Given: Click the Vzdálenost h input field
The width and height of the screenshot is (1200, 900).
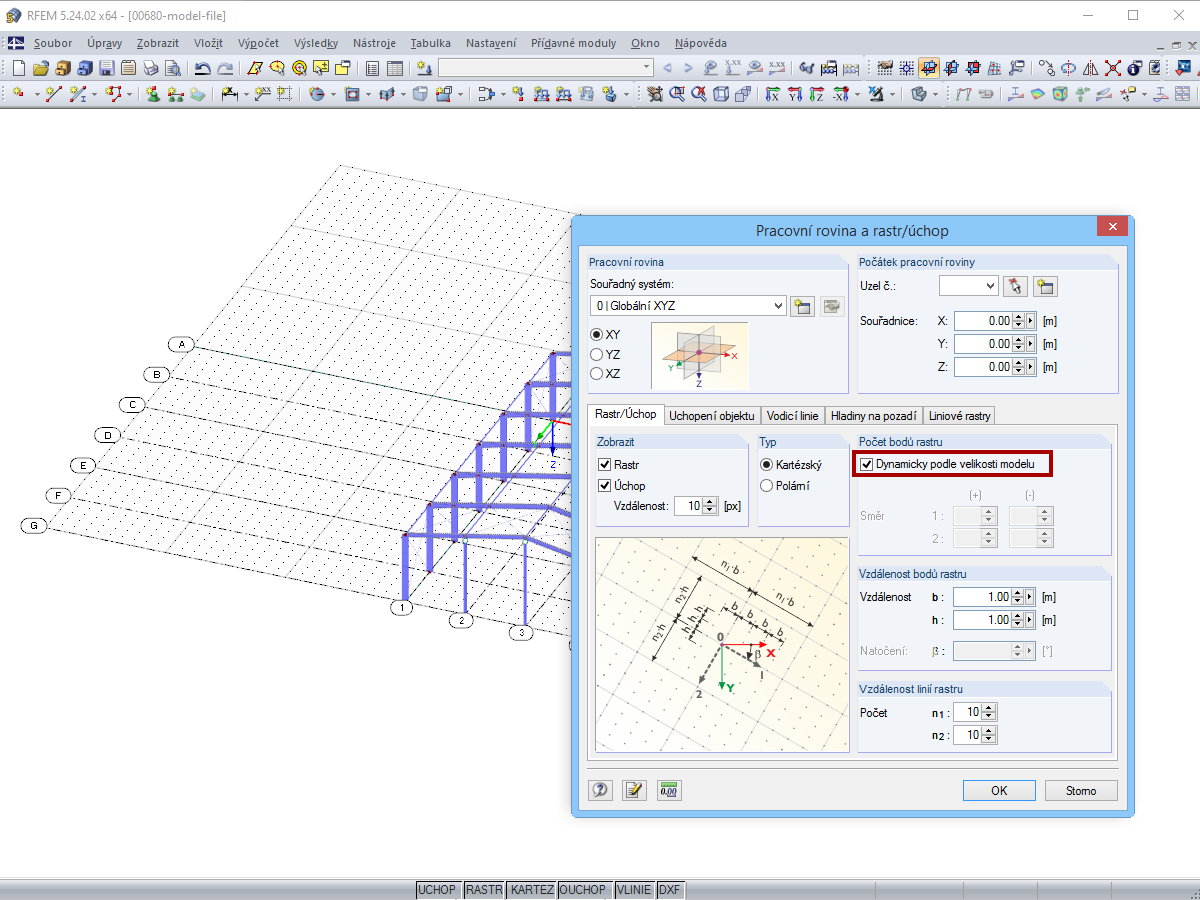Looking at the screenshot, I should 983,620.
